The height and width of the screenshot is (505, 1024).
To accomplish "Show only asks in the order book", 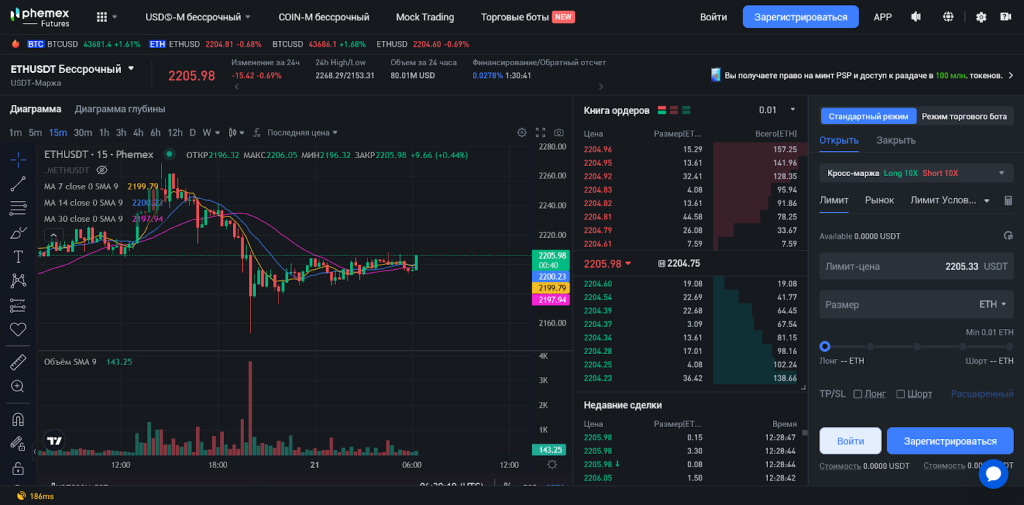I will coord(674,110).
